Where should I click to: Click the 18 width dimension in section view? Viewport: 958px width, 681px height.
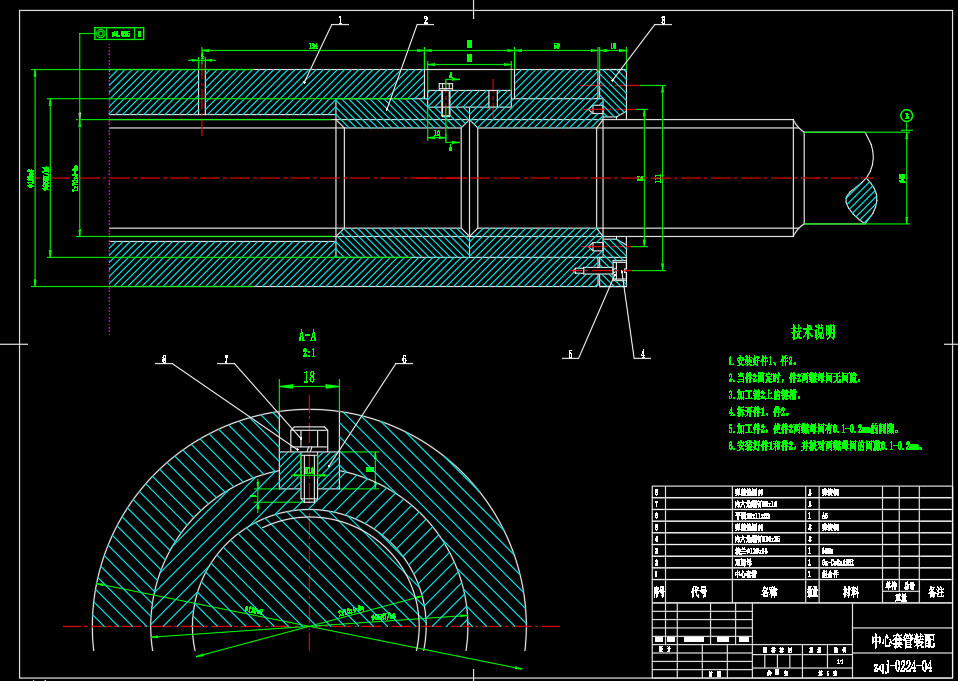309,377
